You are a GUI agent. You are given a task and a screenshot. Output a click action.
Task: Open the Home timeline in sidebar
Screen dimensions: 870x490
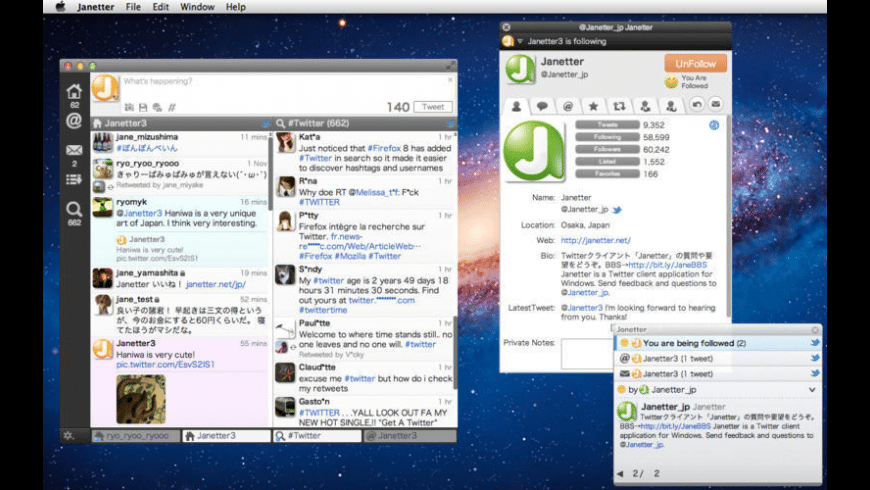(73, 91)
